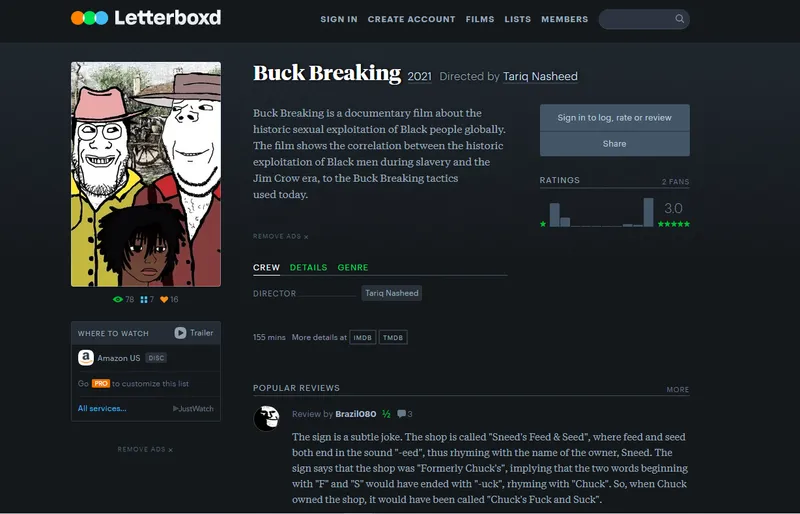The image size is (800, 514).
Task: Click the orange heart likes icon
Action: (x=165, y=299)
